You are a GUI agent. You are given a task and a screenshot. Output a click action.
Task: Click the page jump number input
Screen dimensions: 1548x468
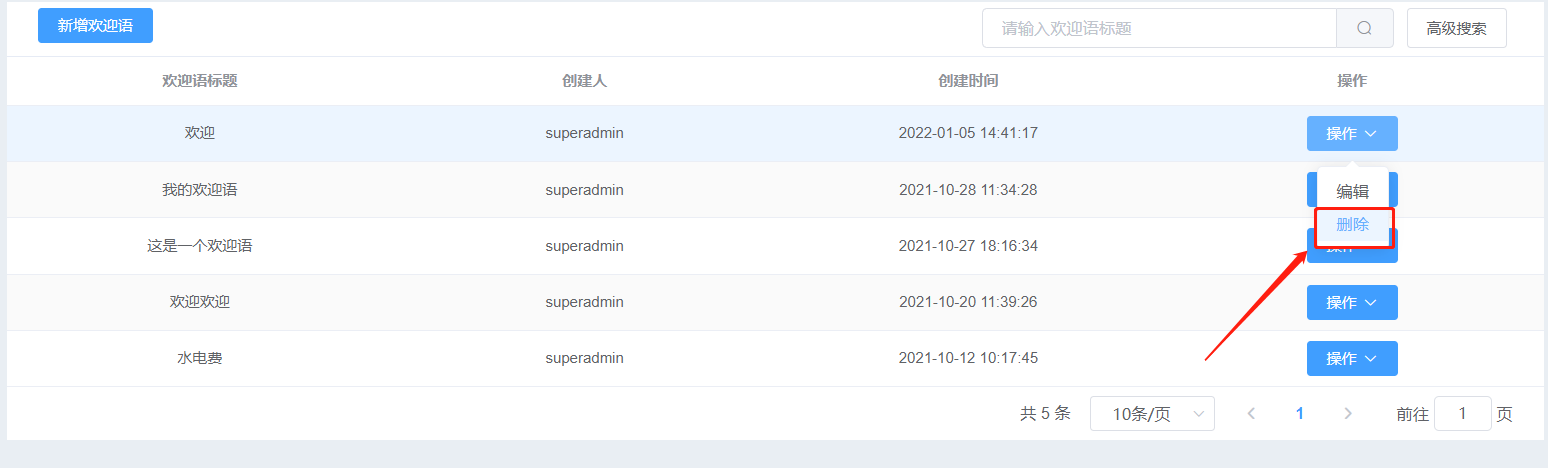click(x=1463, y=414)
